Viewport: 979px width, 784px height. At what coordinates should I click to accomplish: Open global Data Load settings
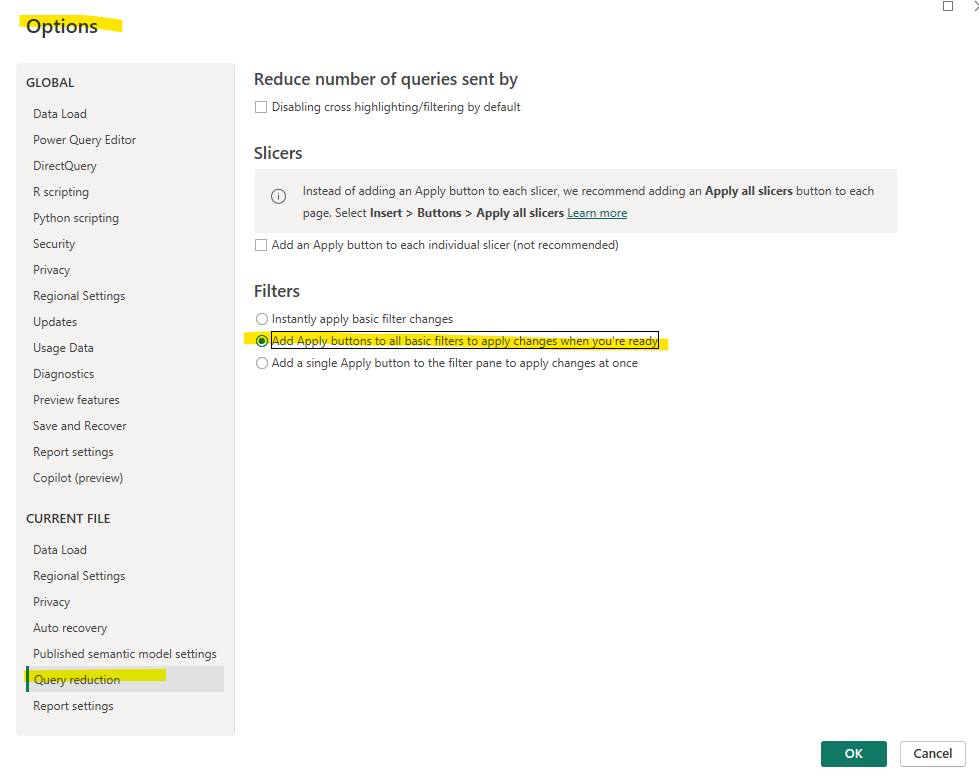tap(60, 114)
